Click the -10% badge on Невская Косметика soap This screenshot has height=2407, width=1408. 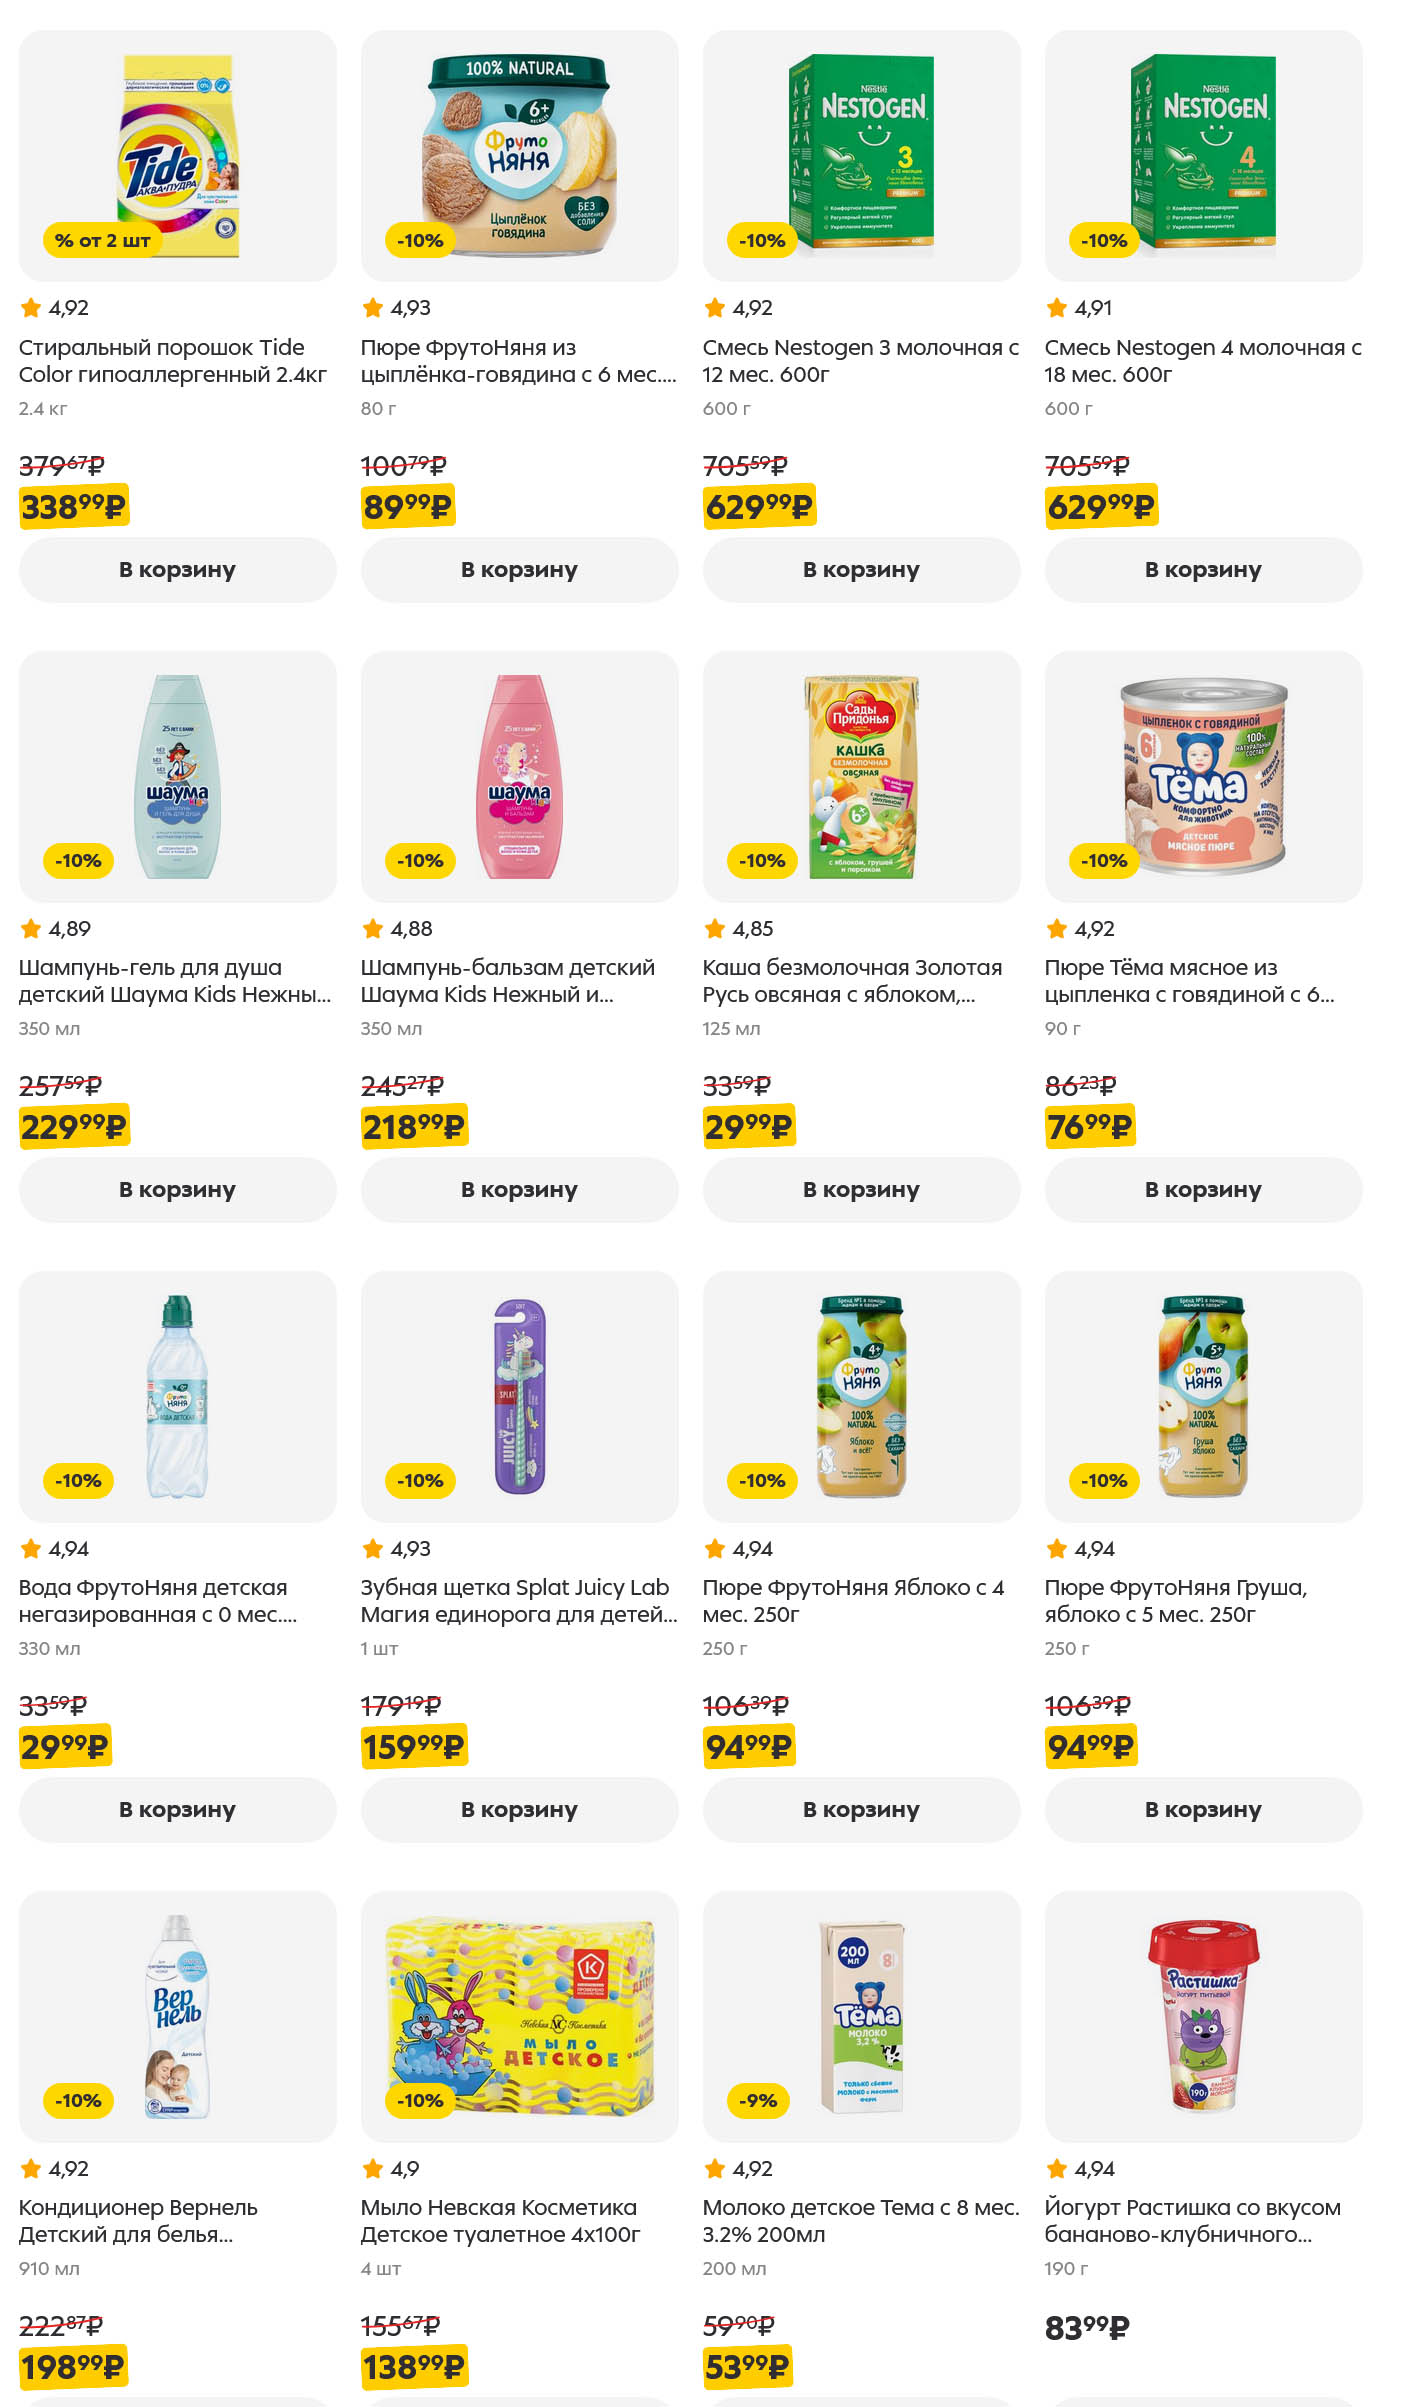(420, 2101)
